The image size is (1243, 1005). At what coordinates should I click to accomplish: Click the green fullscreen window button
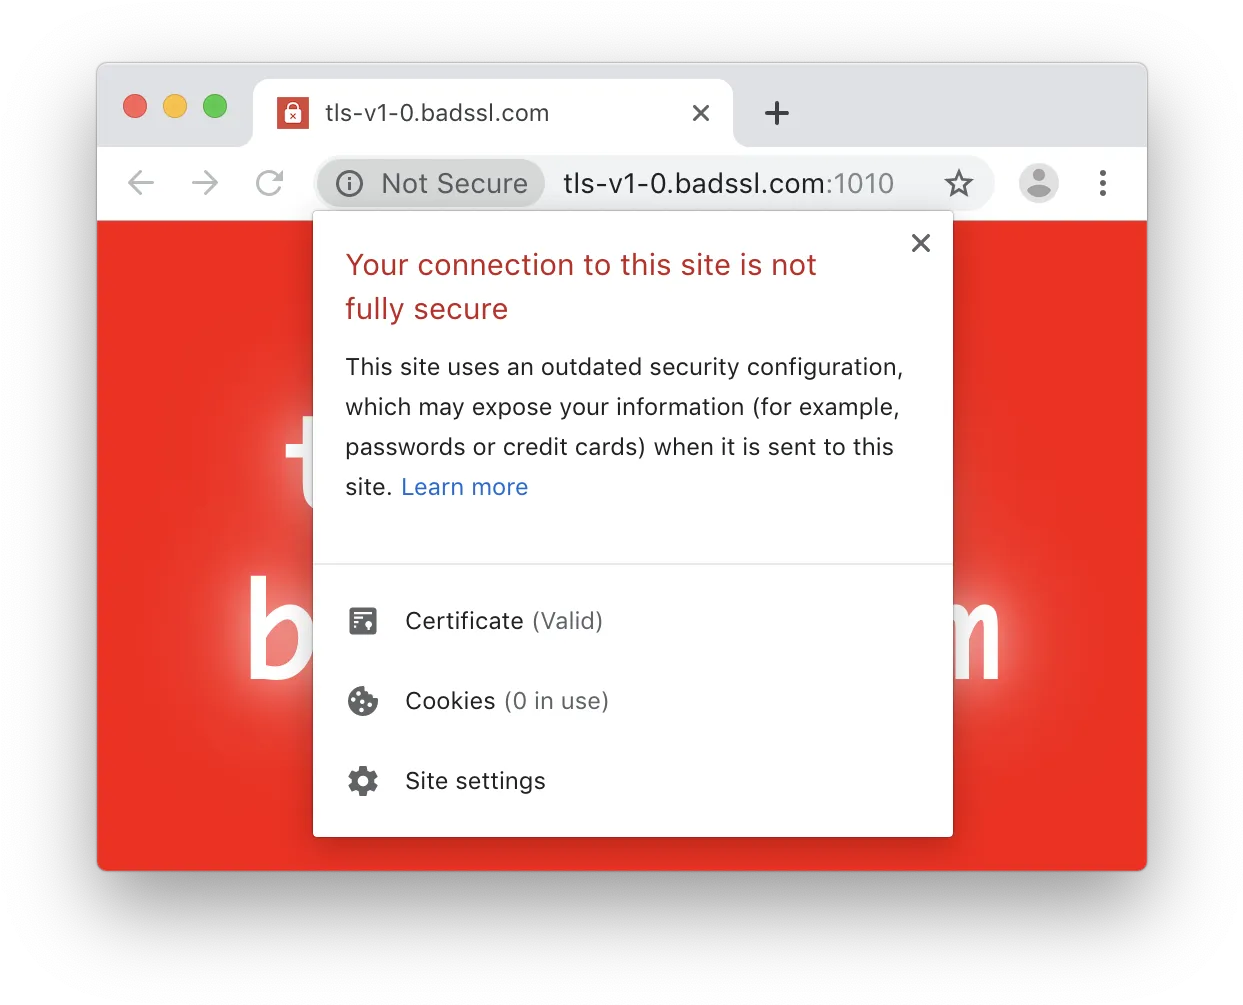tap(215, 106)
